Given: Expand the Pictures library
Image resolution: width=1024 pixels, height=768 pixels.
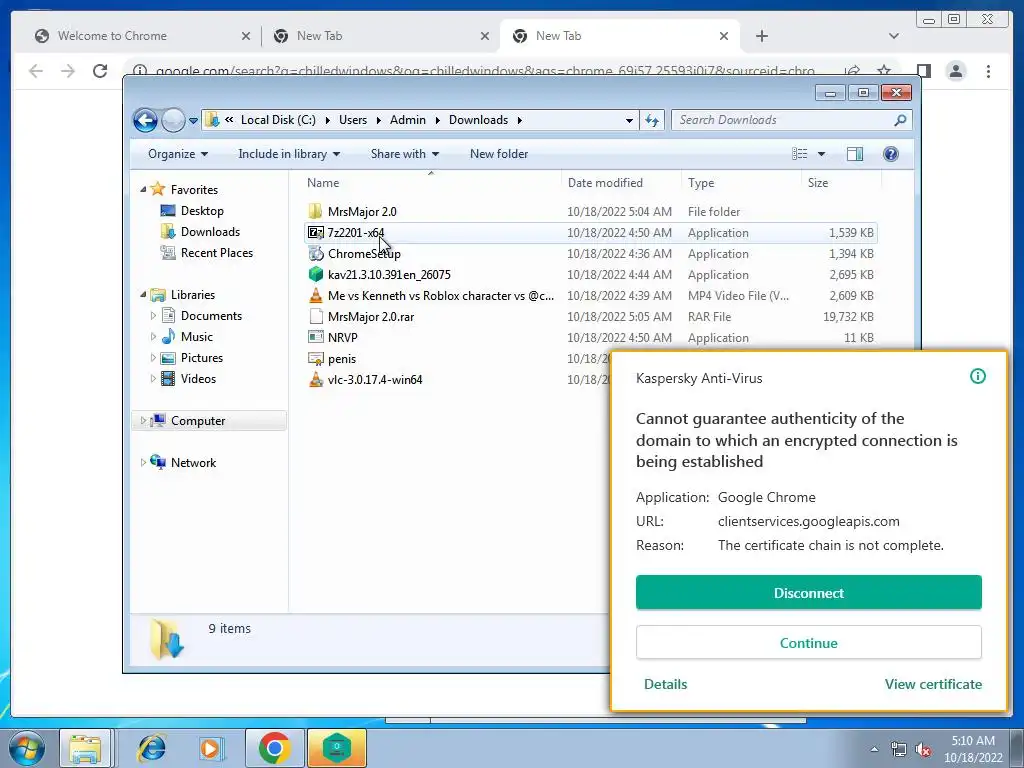Looking at the screenshot, I should tap(153, 358).
